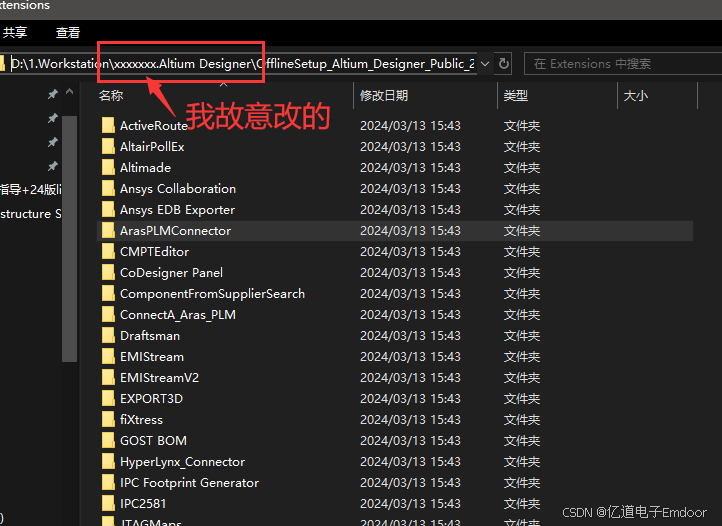Select the EXPORT3D folder icon
This screenshot has width=722, height=526.
(108, 399)
